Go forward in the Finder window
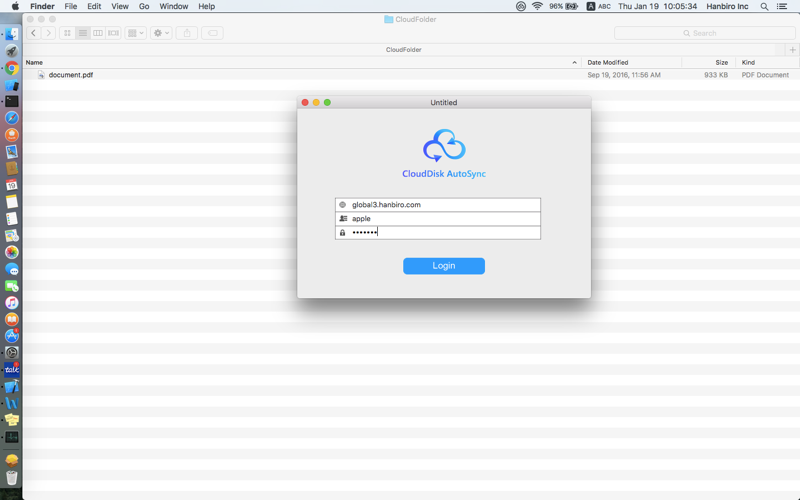 point(48,33)
